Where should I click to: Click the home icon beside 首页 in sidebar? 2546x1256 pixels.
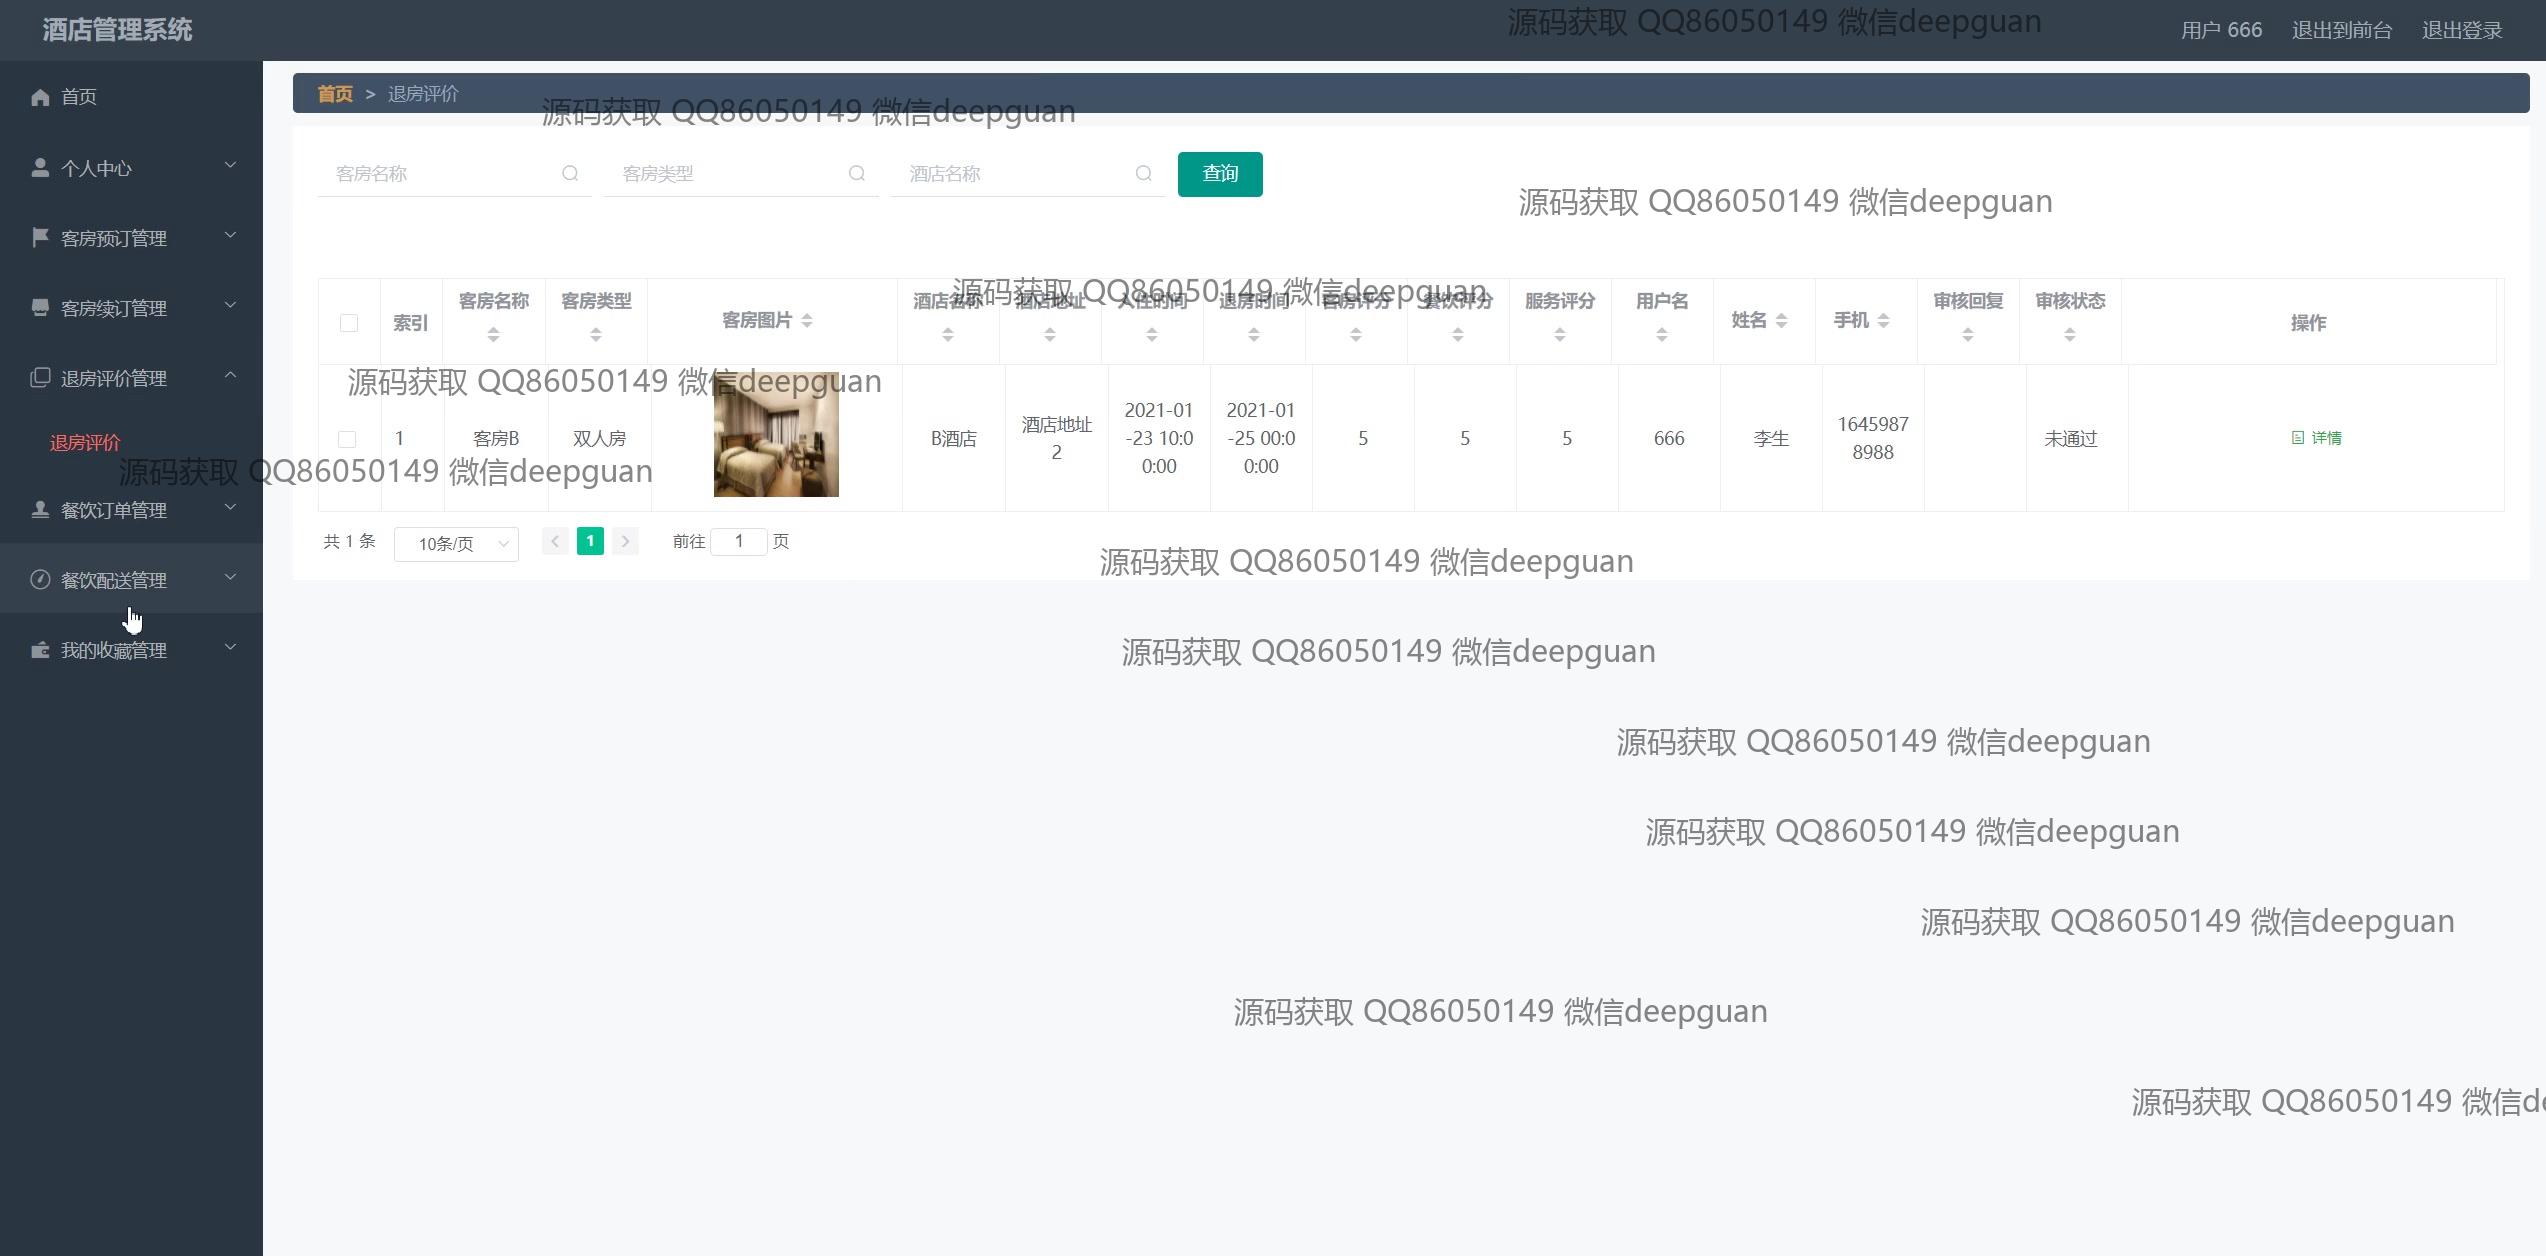40,97
